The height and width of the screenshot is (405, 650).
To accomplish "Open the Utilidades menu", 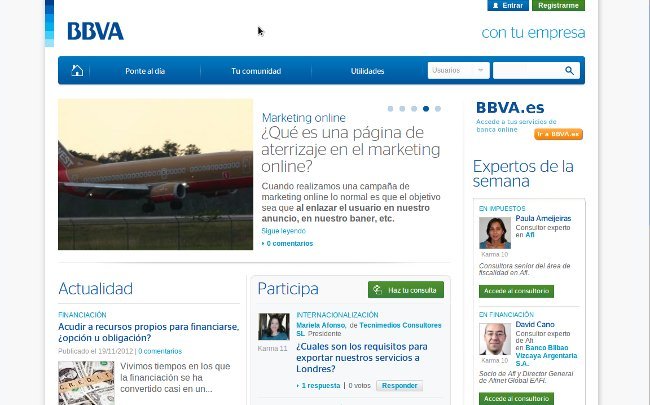I will pyautogui.click(x=367, y=71).
